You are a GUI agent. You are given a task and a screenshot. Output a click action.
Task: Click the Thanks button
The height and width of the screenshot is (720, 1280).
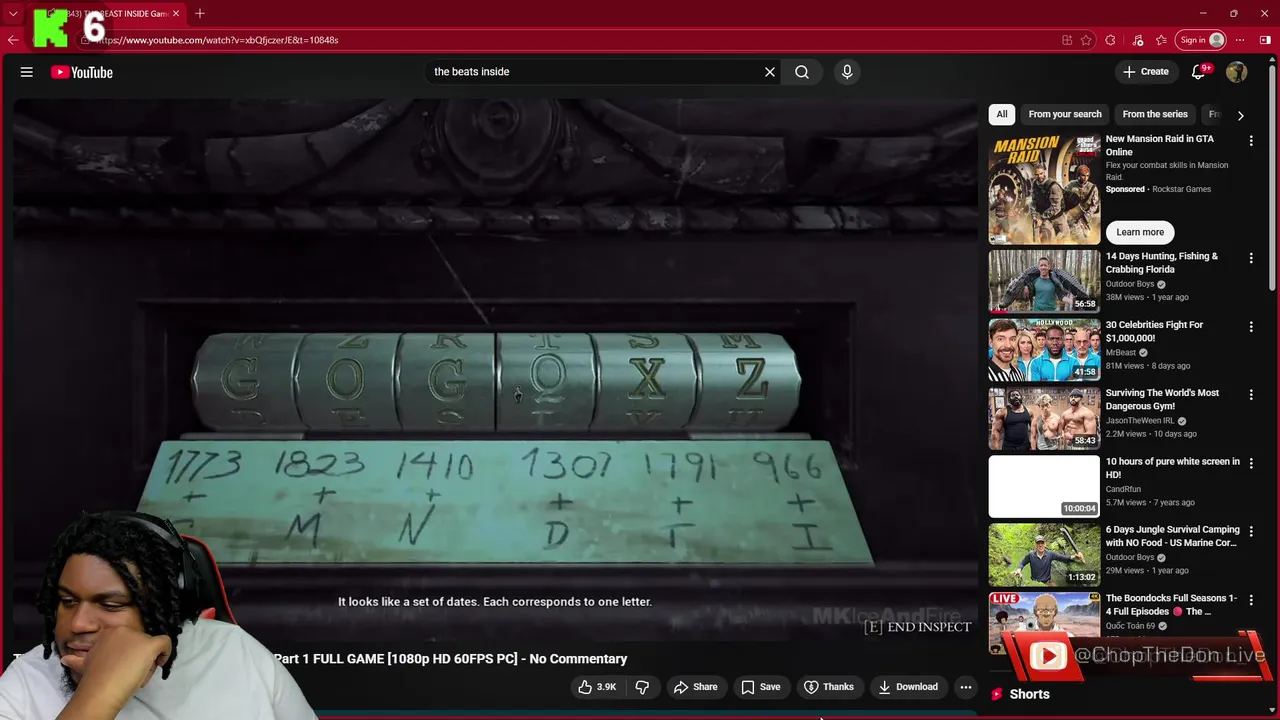click(x=829, y=687)
